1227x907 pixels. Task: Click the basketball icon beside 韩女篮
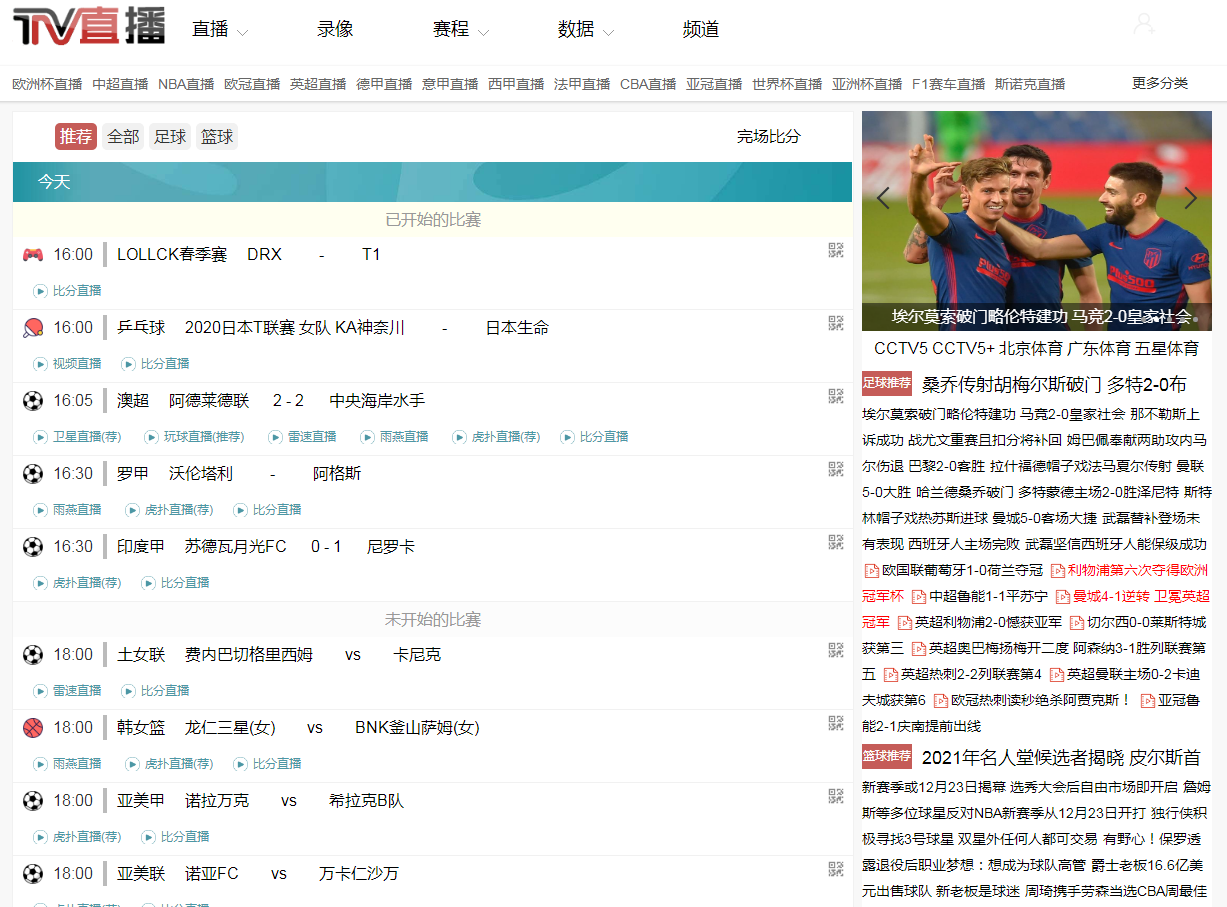click(33, 728)
